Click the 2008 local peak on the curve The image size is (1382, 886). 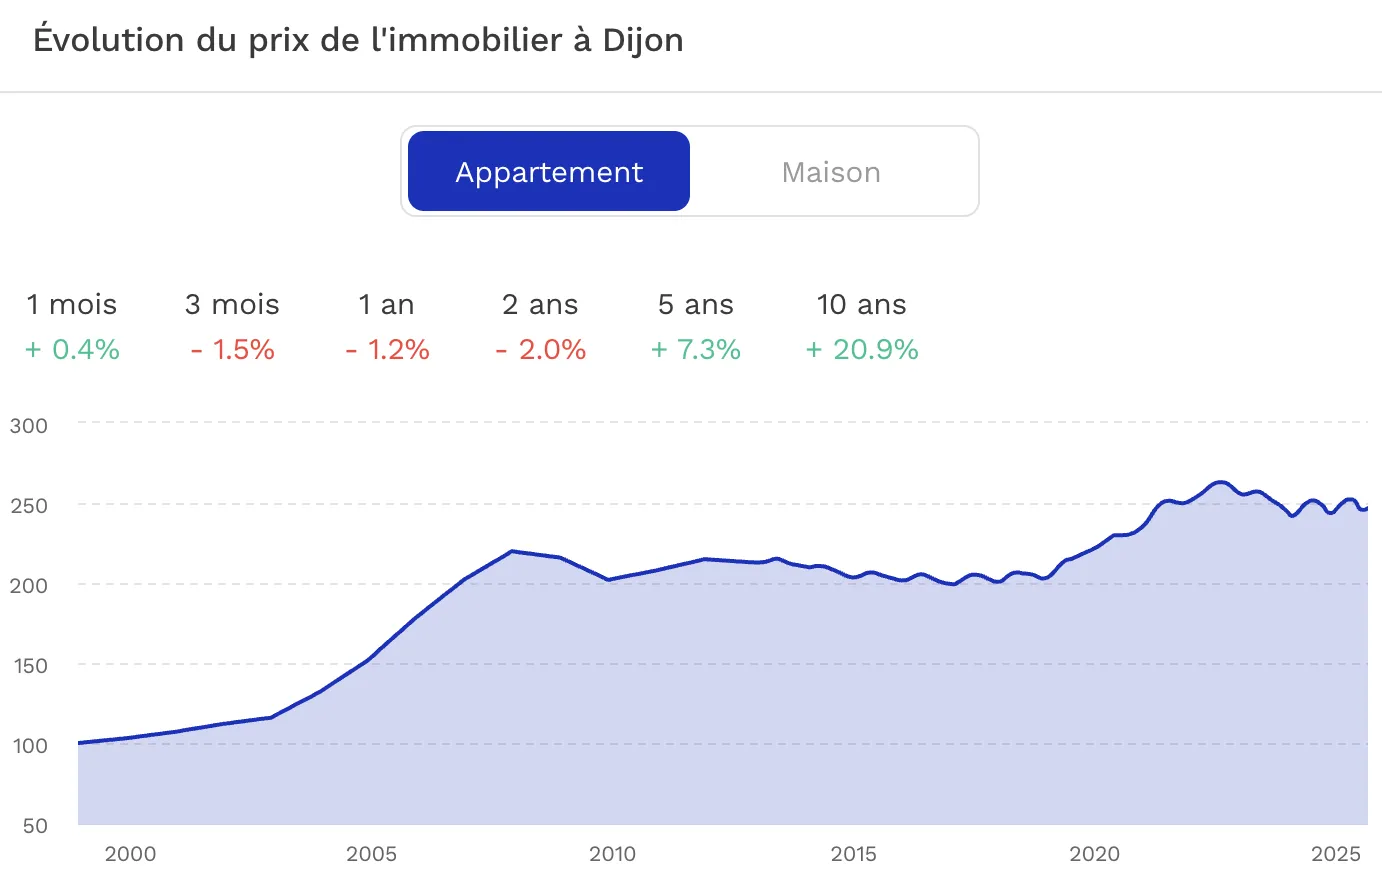pyautogui.click(x=512, y=550)
